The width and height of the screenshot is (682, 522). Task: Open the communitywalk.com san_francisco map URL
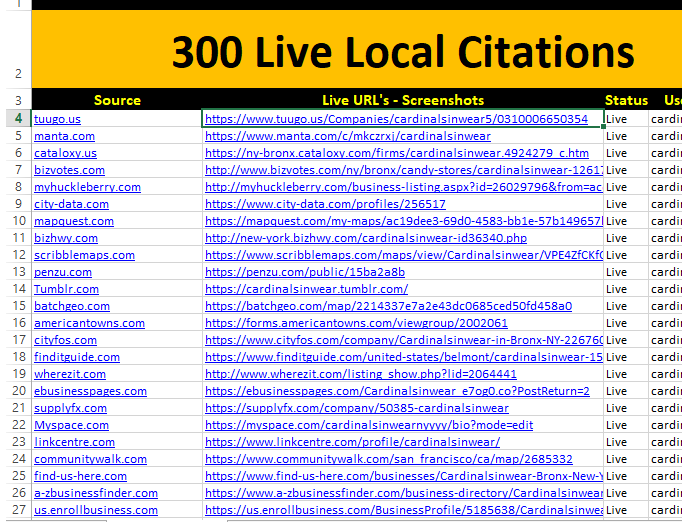pos(388,459)
